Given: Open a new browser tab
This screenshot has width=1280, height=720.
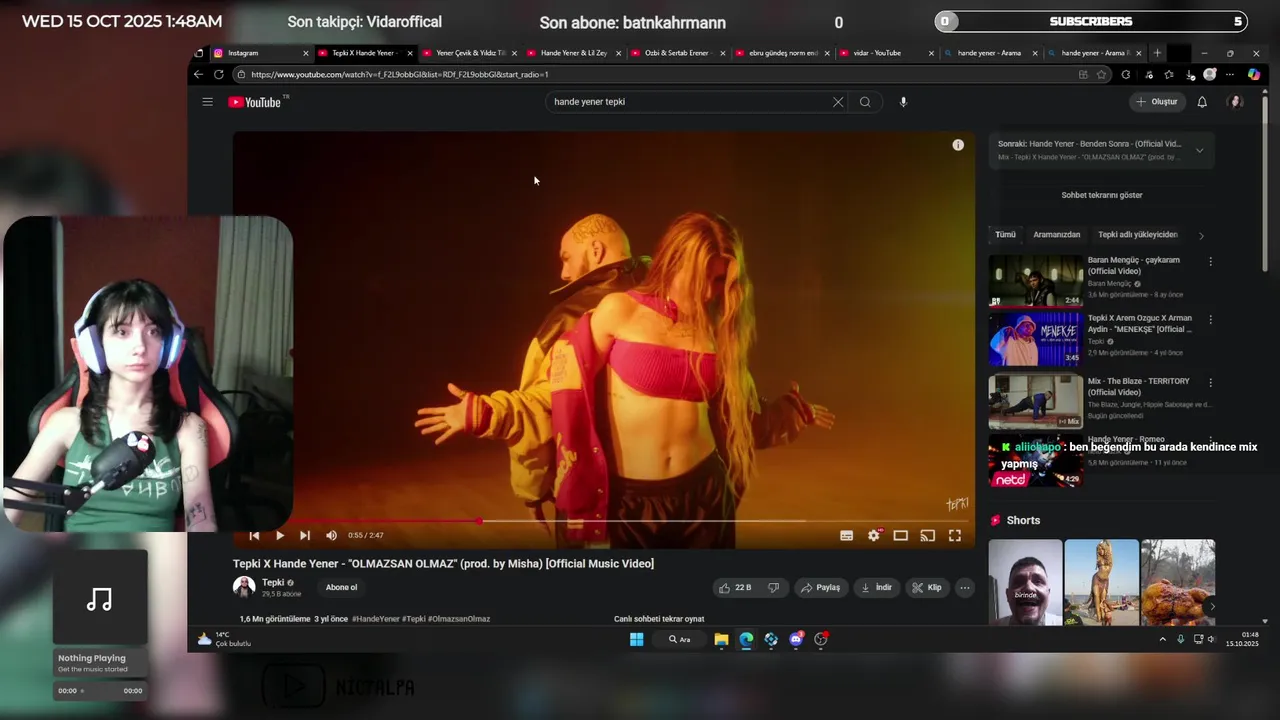Looking at the screenshot, I should point(1157,53).
